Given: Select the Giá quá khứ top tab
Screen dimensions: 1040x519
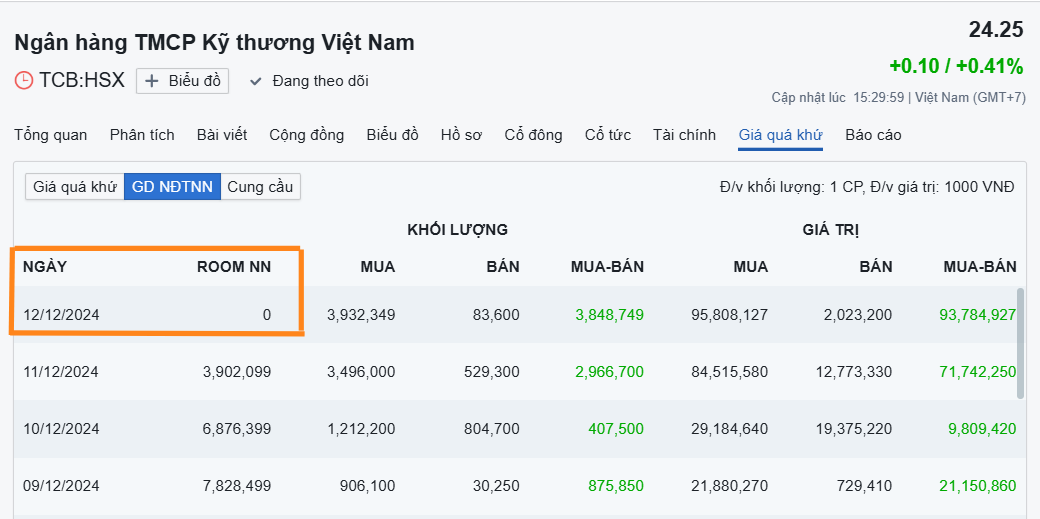Looking at the screenshot, I should tap(781, 135).
